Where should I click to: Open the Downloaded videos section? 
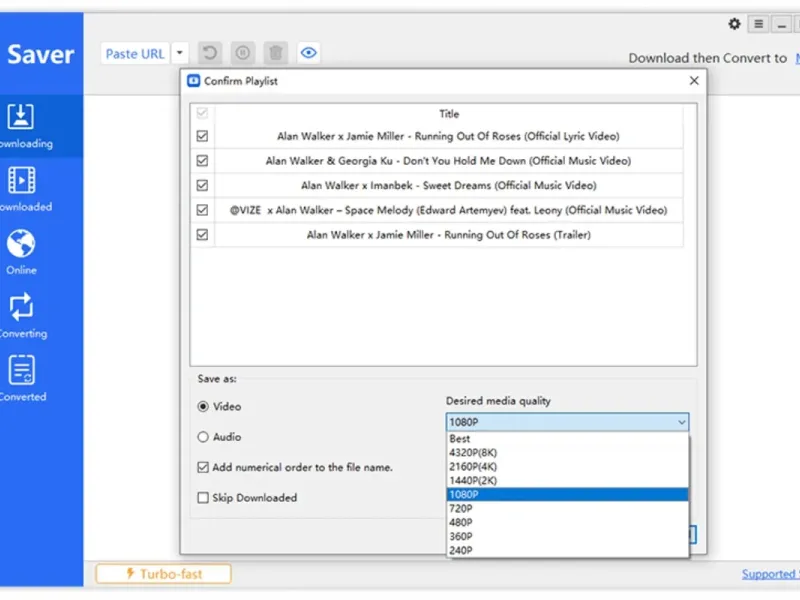[21, 188]
